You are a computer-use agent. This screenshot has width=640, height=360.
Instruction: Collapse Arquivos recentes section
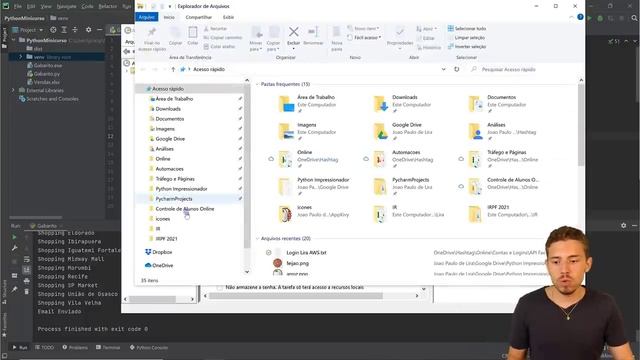[258, 238]
